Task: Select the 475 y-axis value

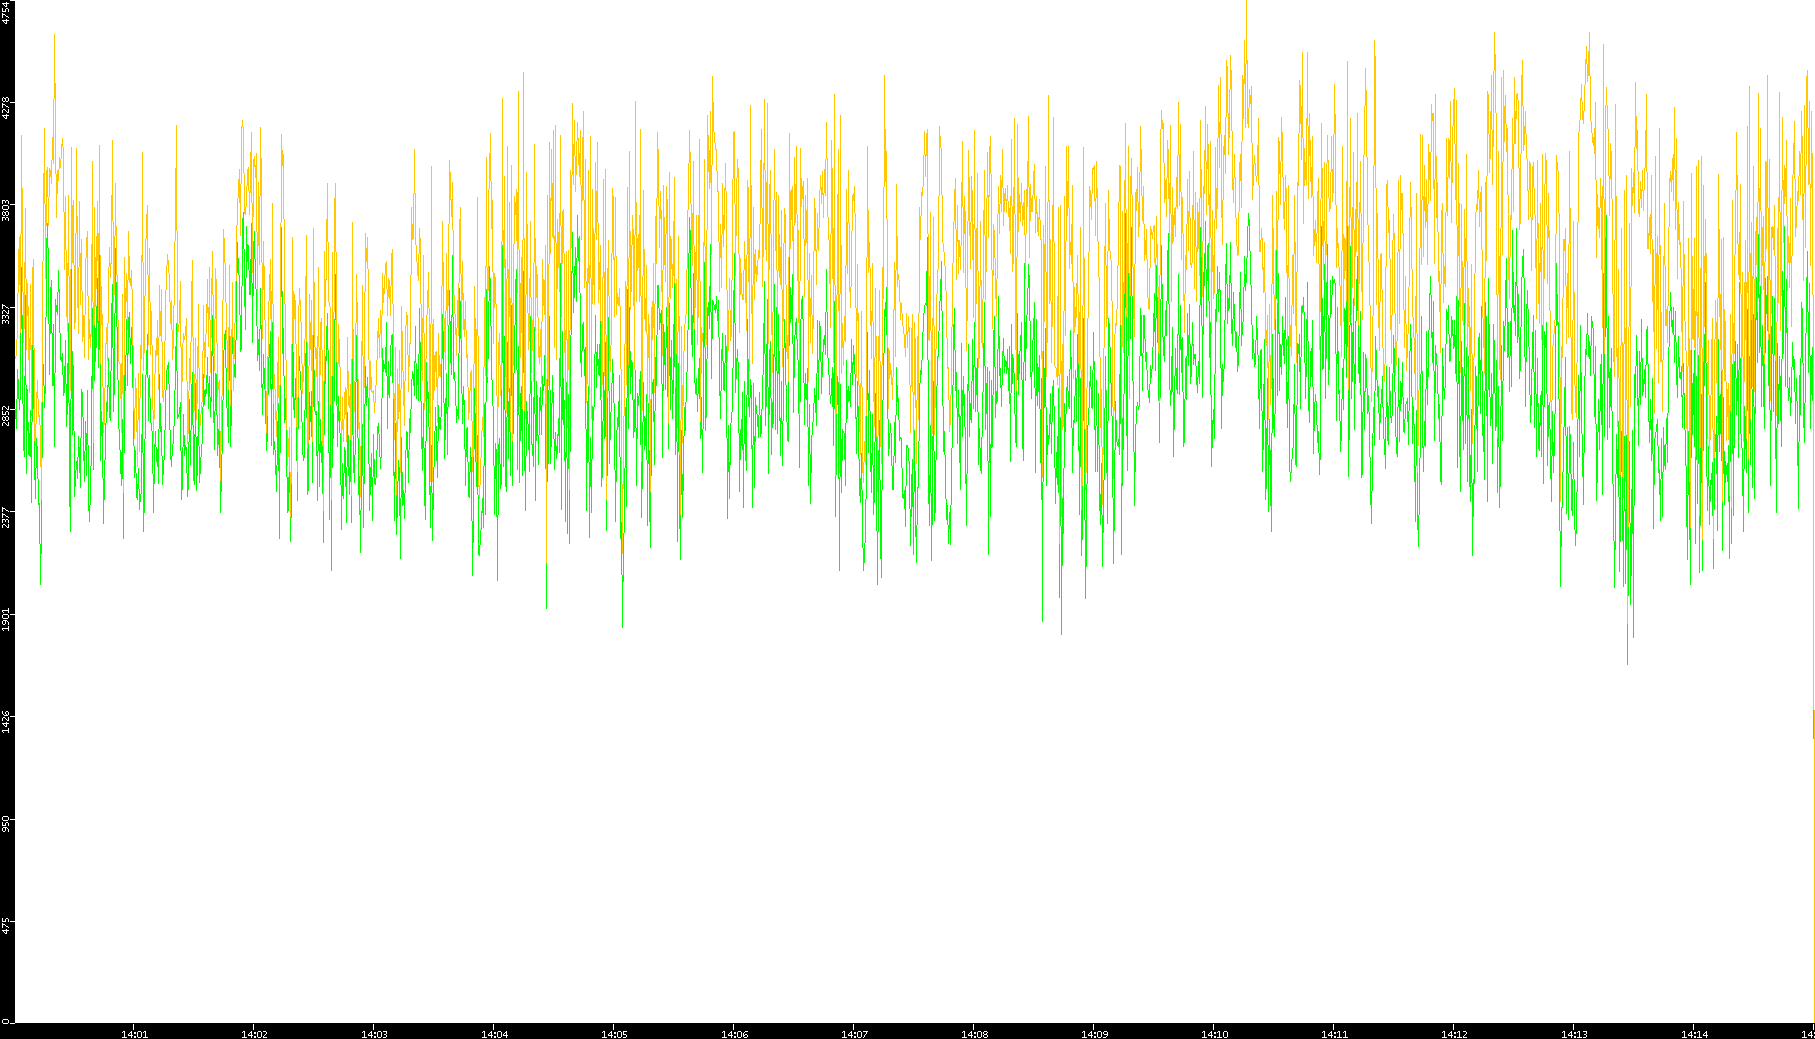Action: pos(6,926)
